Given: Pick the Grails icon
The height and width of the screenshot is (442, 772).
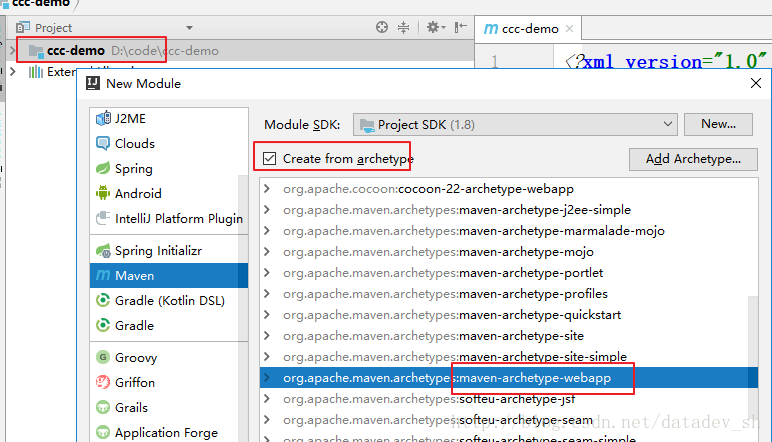Looking at the screenshot, I should click(103, 407).
